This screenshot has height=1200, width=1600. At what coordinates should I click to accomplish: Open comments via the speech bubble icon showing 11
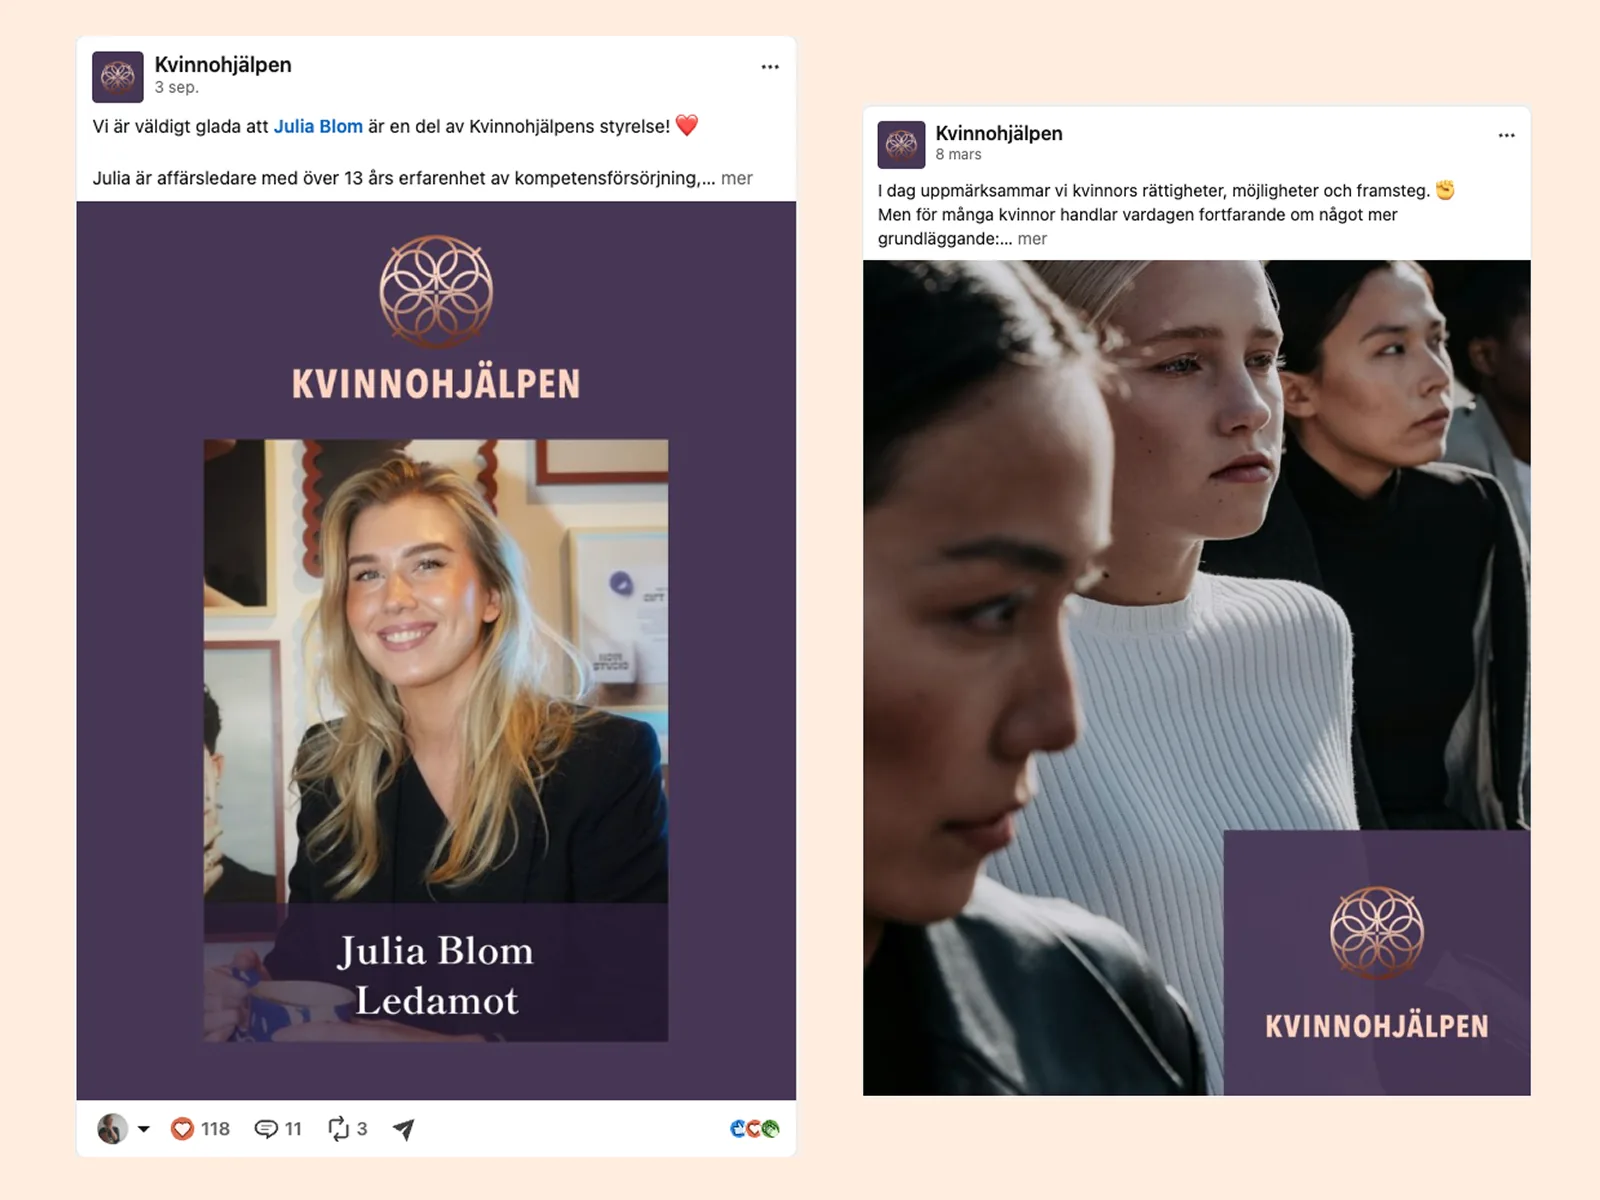[266, 1129]
